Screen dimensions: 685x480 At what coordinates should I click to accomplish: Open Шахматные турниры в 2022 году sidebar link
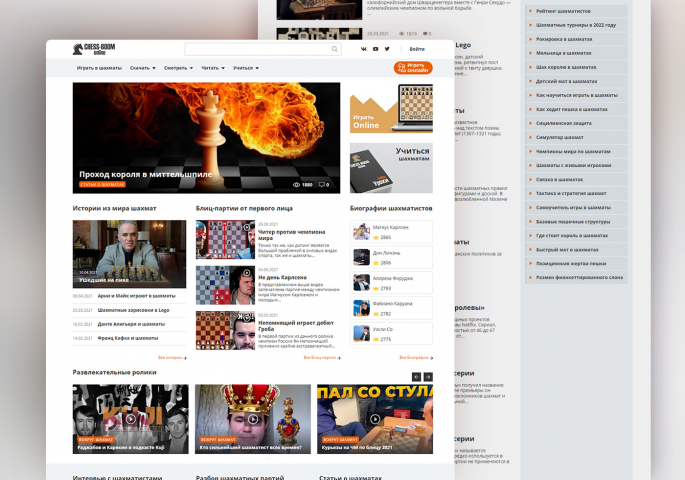(x=577, y=25)
